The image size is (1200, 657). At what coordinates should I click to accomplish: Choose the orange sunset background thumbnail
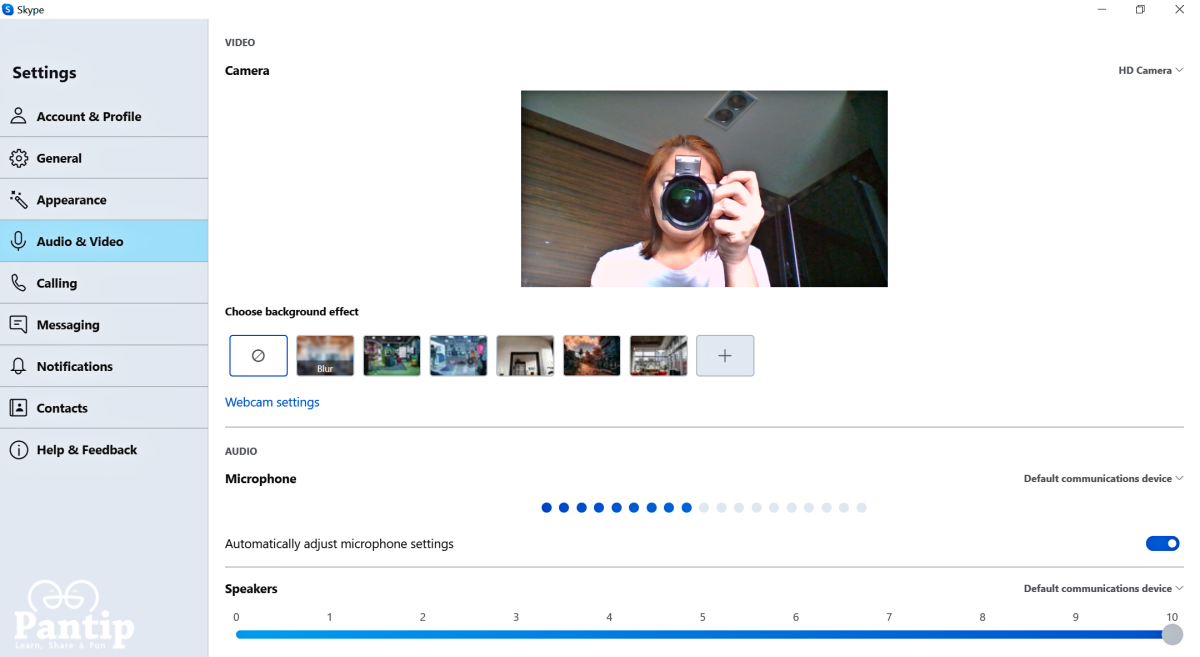[x=592, y=356]
